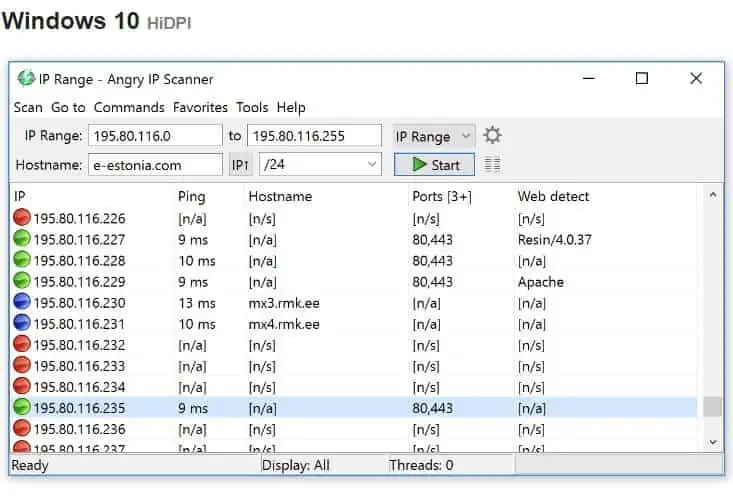
Task: Click the red status icon for 195.80.116.226
Action: (x=22, y=217)
